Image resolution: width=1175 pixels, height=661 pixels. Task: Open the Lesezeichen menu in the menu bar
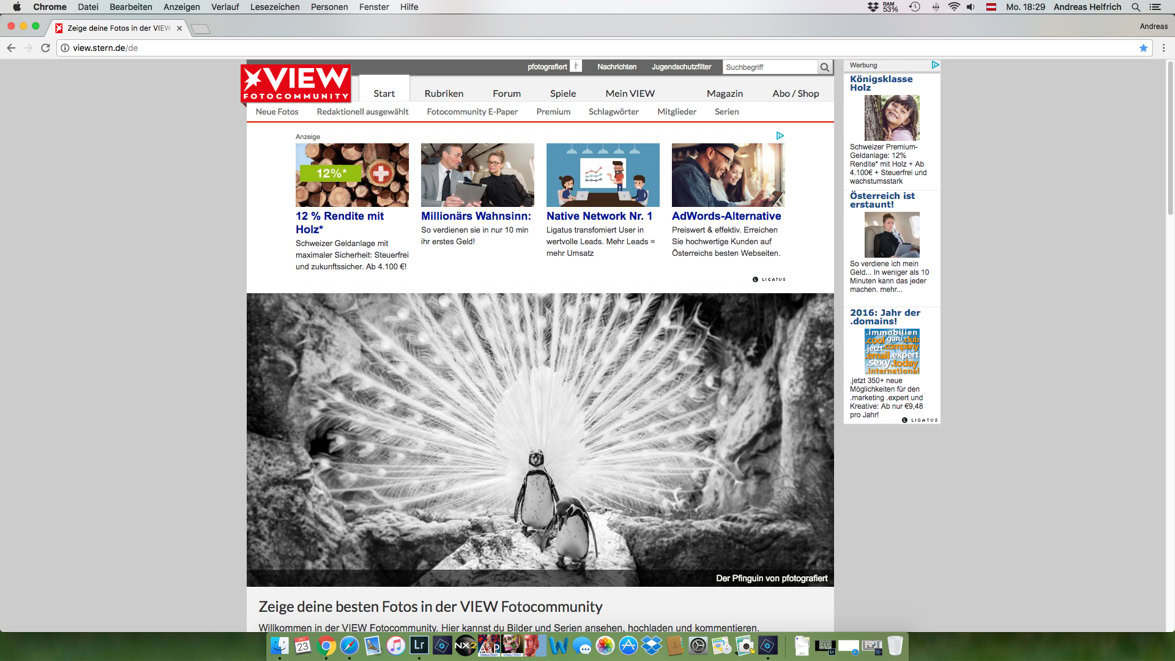(274, 7)
